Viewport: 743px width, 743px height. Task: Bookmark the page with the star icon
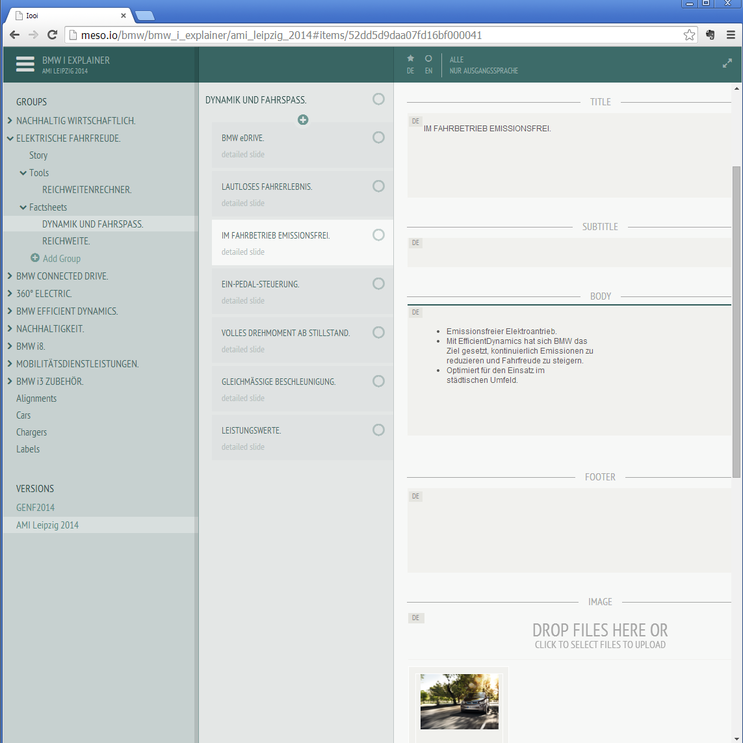tap(689, 35)
